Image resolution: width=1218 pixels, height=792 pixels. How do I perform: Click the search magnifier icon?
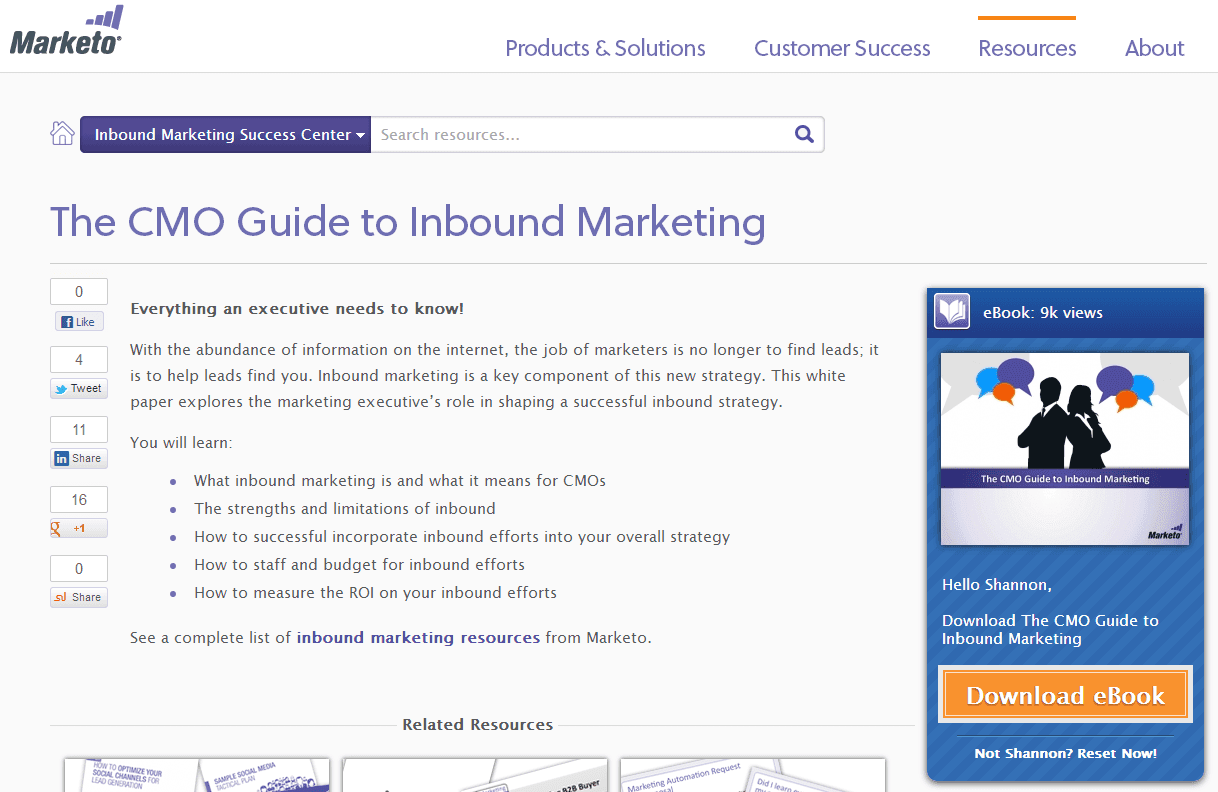pyautogui.click(x=804, y=134)
